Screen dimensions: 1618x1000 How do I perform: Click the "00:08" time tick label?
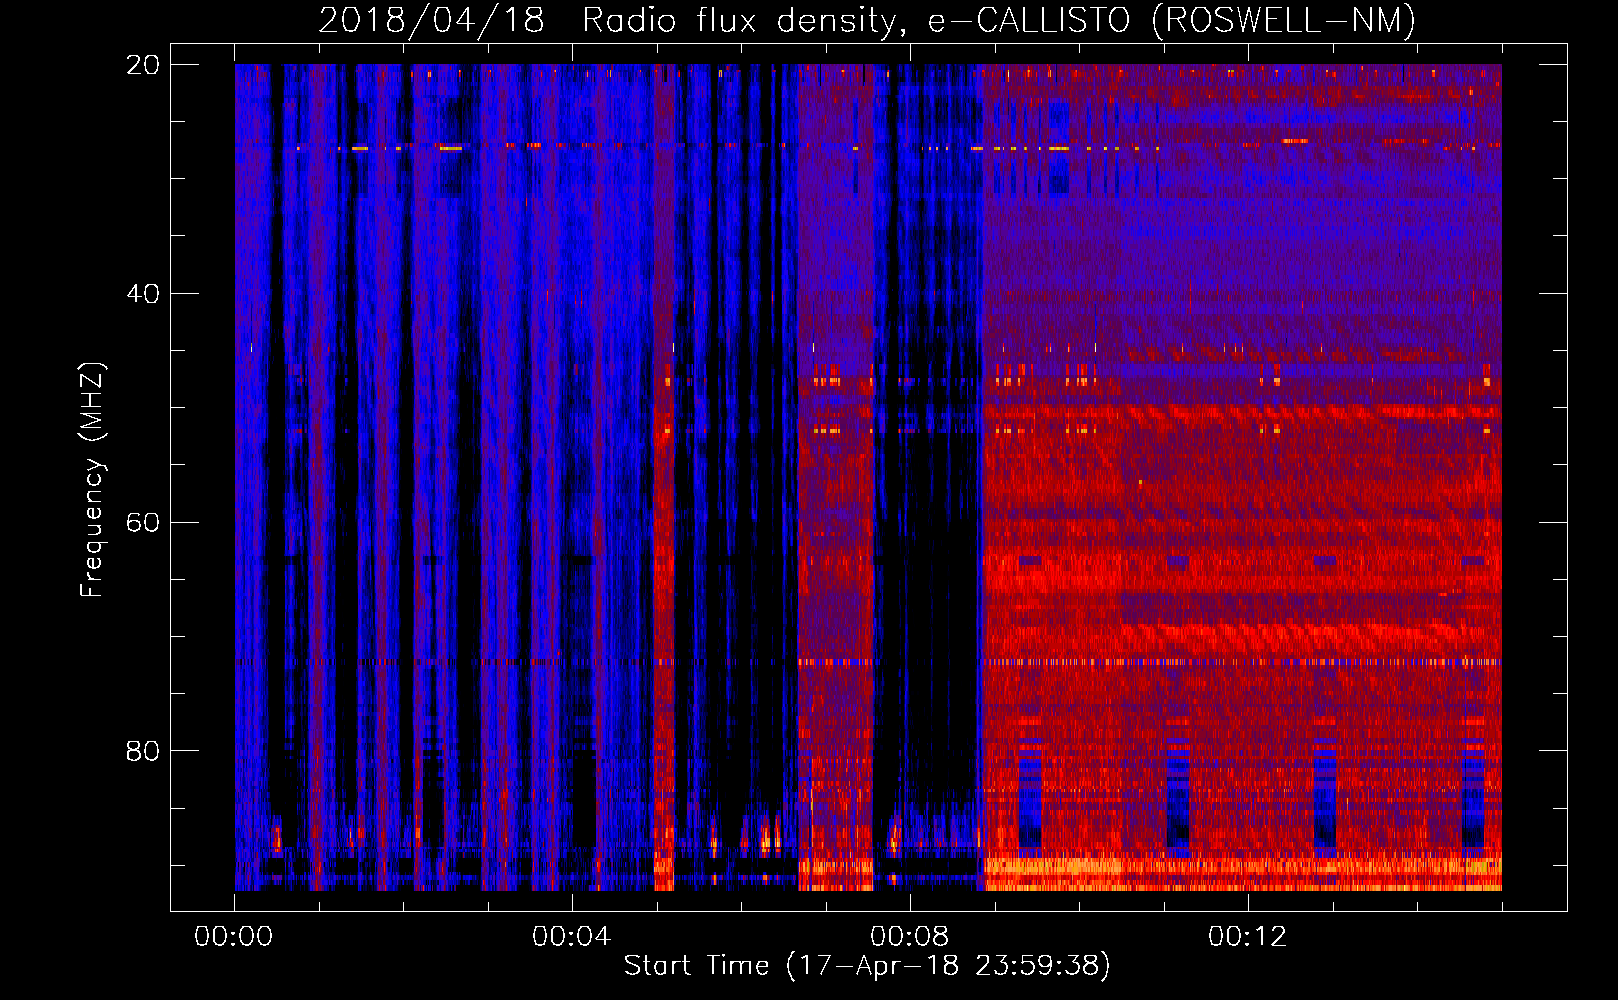coord(910,936)
